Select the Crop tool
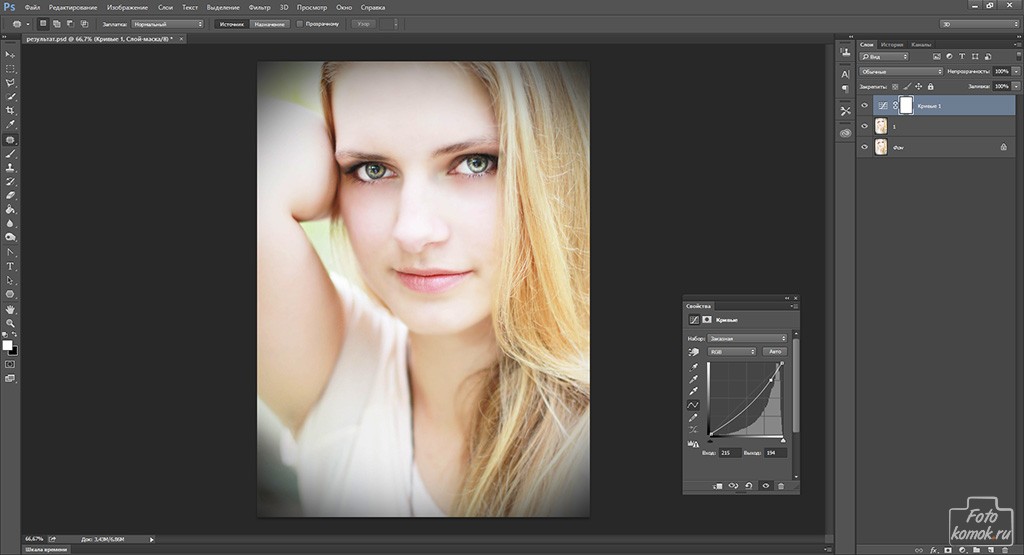1024x555 pixels. 11,110
